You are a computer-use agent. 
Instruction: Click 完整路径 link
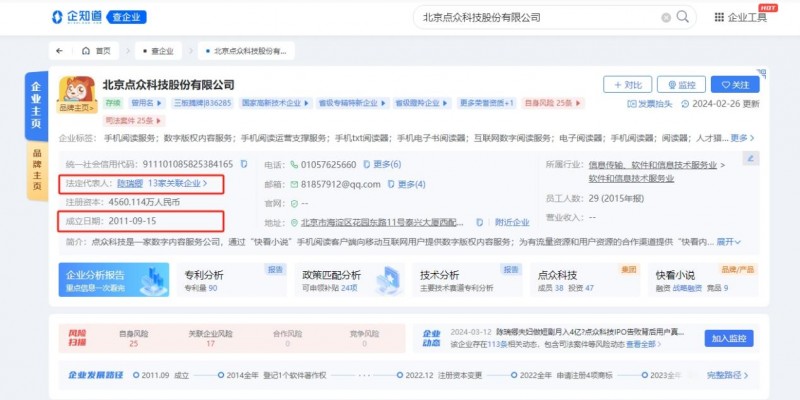[x=728, y=375]
